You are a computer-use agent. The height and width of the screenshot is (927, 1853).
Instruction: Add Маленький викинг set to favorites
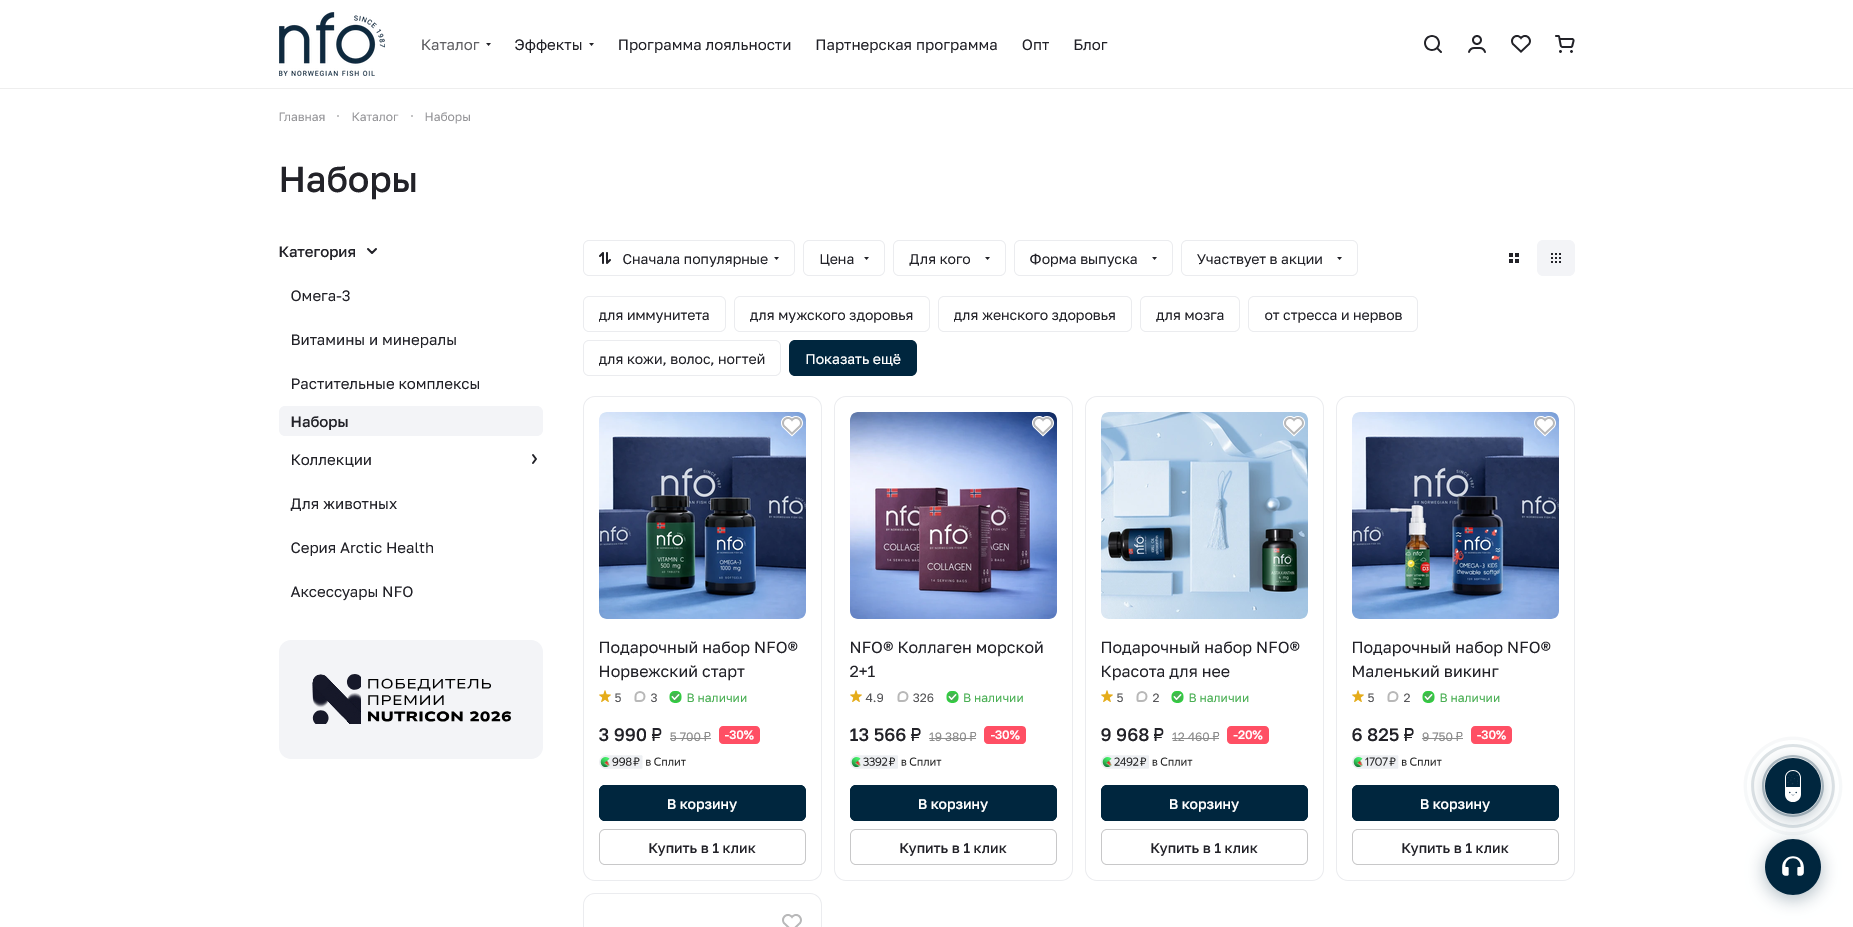pyautogui.click(x=1545, y=426)
